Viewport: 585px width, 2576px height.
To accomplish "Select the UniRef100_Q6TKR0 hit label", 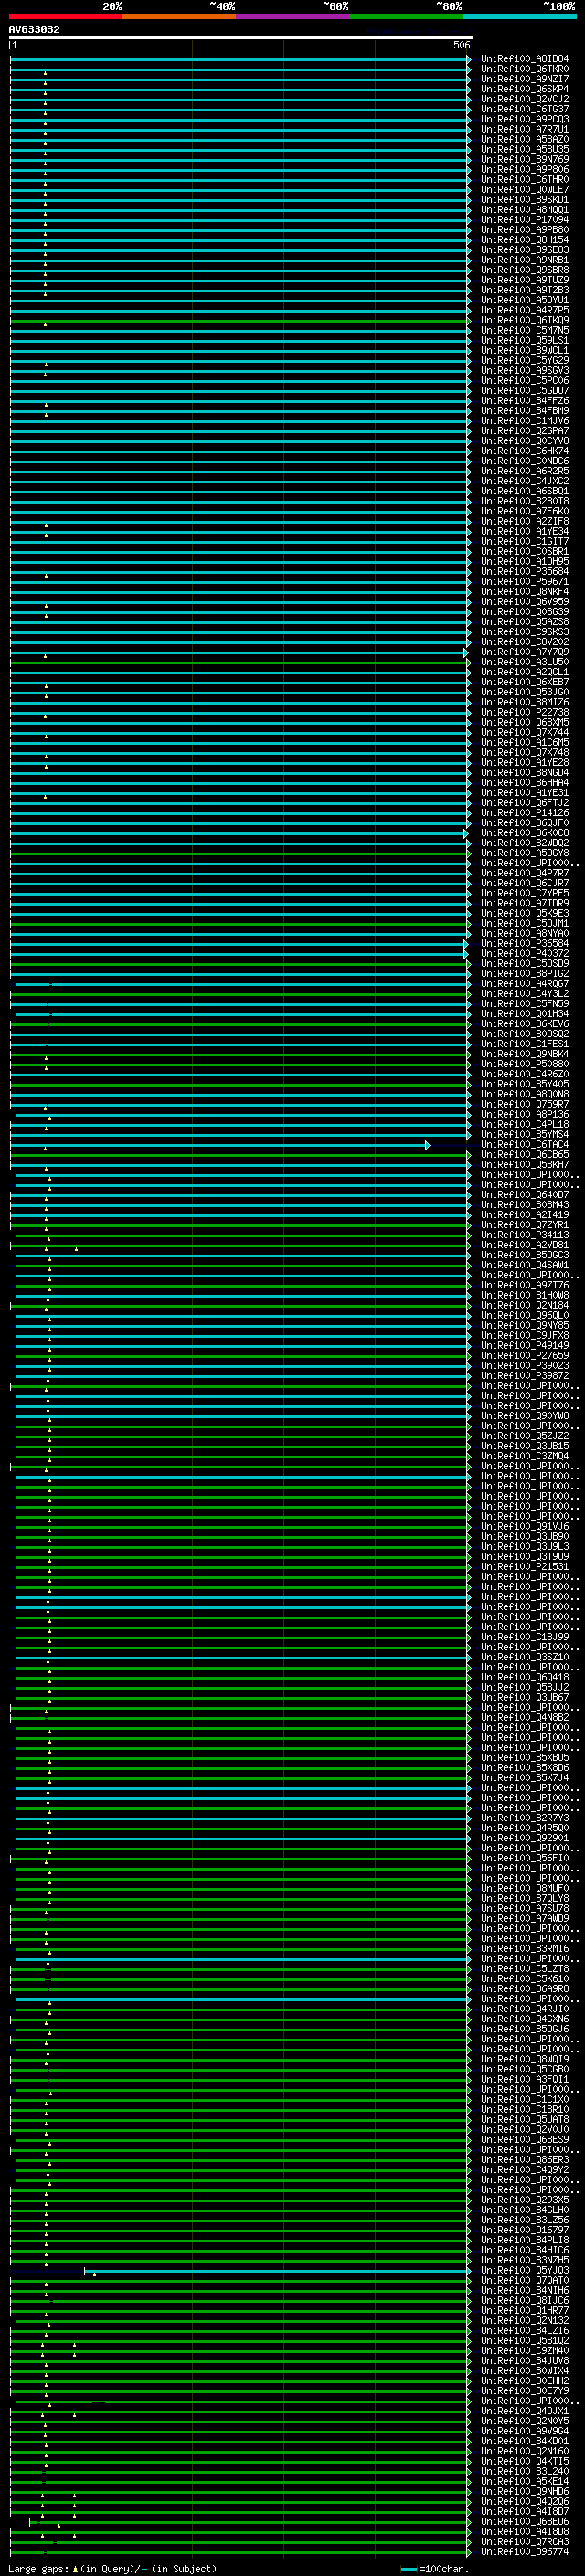I will tap(524, 69).
